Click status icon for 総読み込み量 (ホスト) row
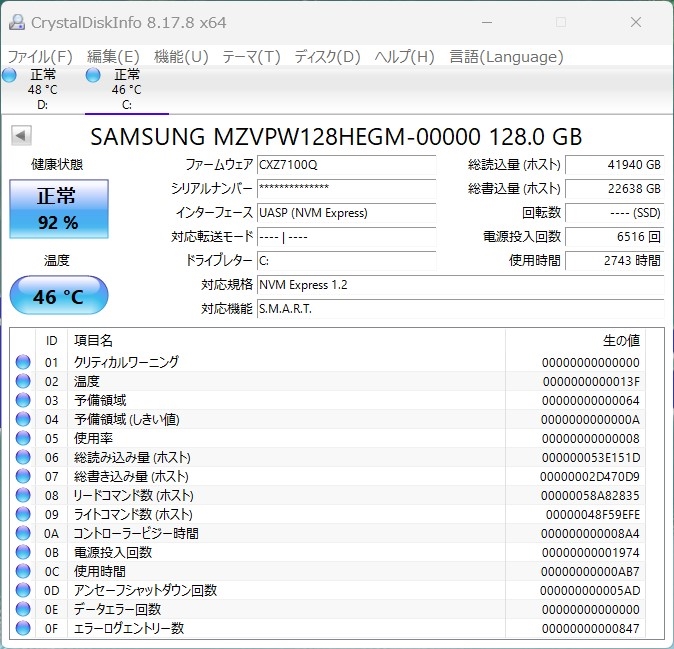 23,457
